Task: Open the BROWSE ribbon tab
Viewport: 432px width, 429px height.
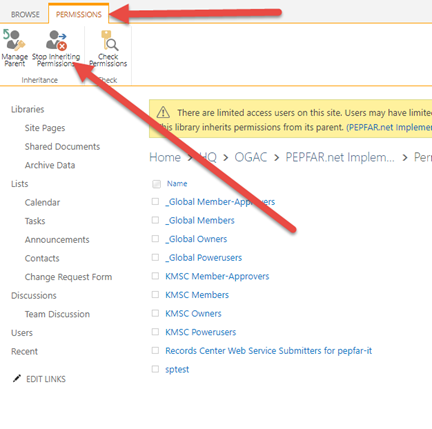Action: [25, 15]
